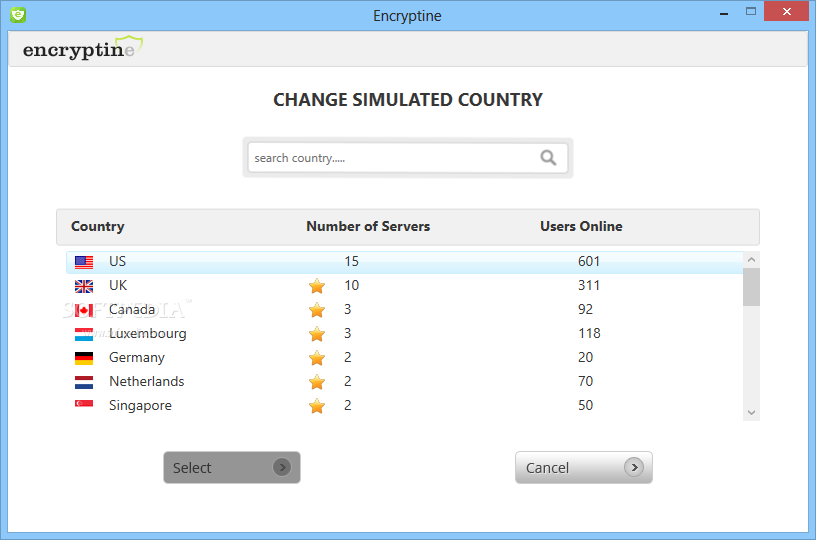Screen dimensions: 816x540
Task: Click the Luxembourg flag icon
Action: pyautogui.click(x=84, y=335)
